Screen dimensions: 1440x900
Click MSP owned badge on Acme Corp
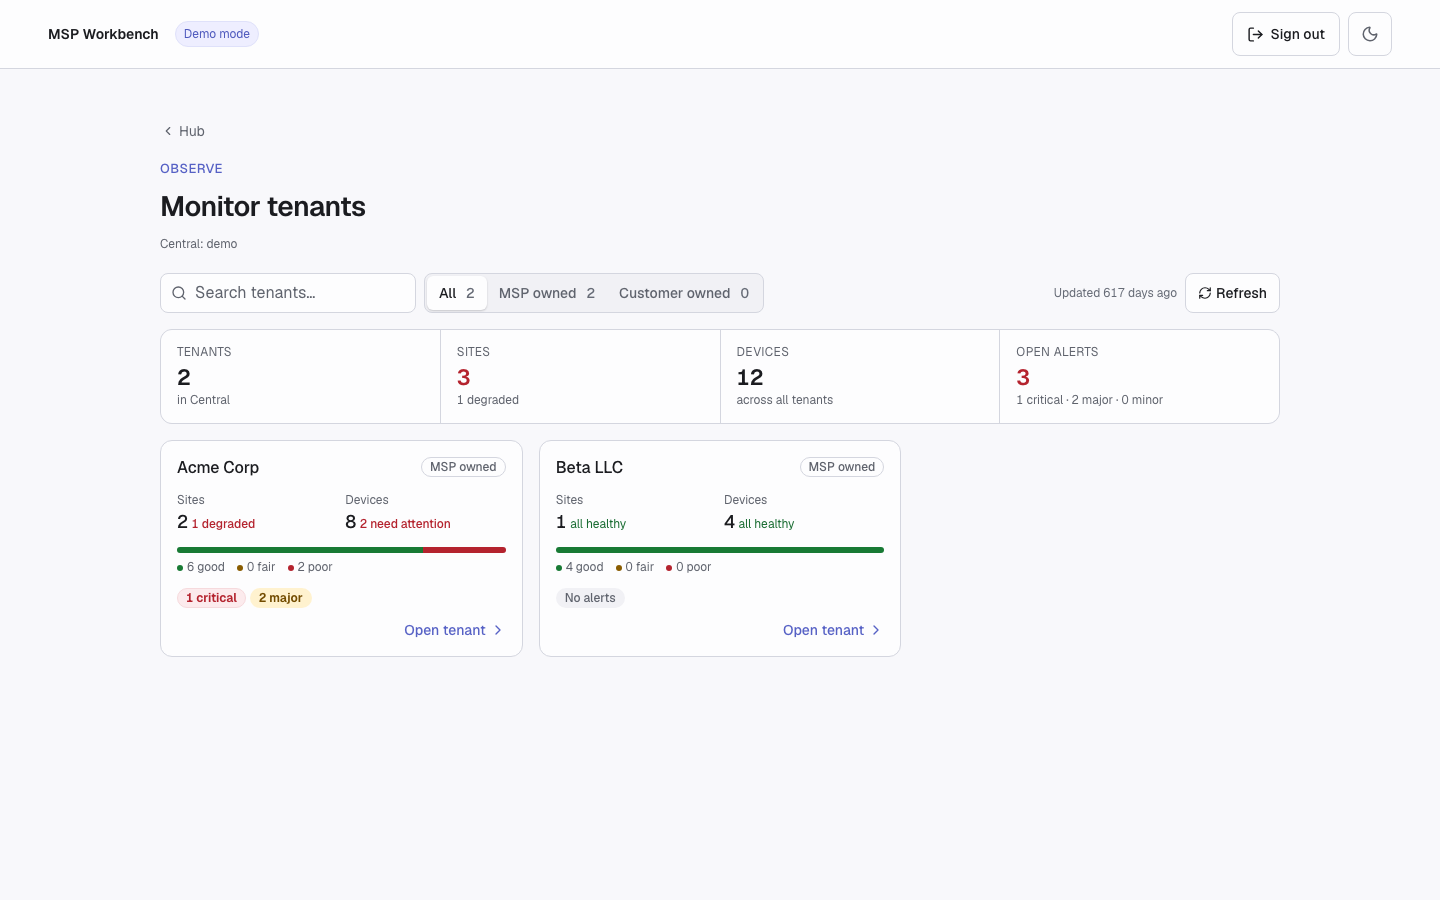463,467
